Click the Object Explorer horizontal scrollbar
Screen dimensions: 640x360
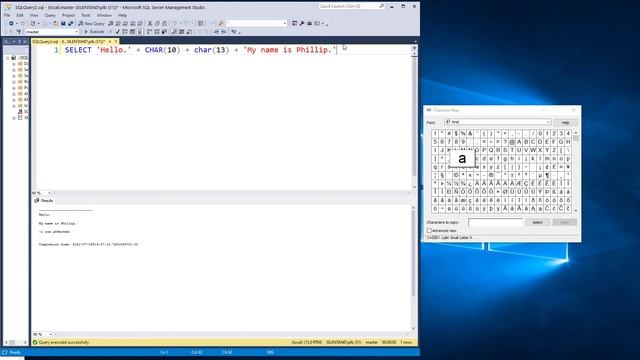click(x=16, y=342)
